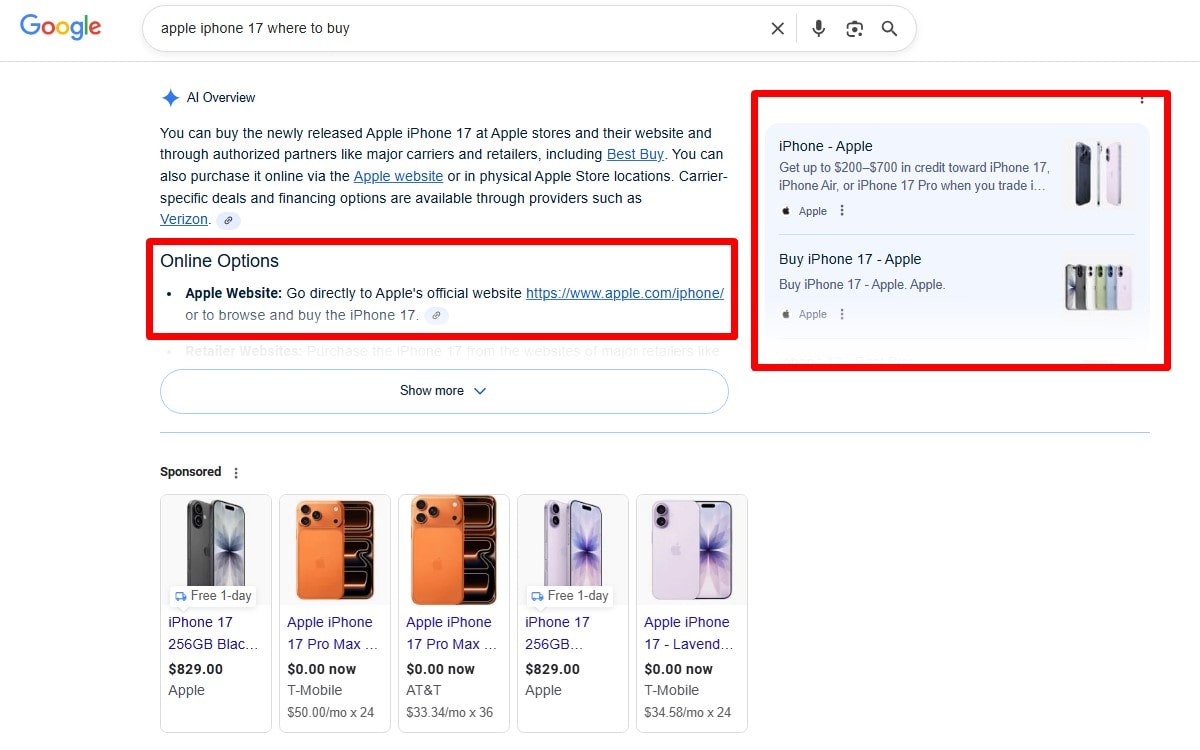This screenshot has width=1200, height=750.
Task: Click the Google logo
Action: click(x=61, y=28)
